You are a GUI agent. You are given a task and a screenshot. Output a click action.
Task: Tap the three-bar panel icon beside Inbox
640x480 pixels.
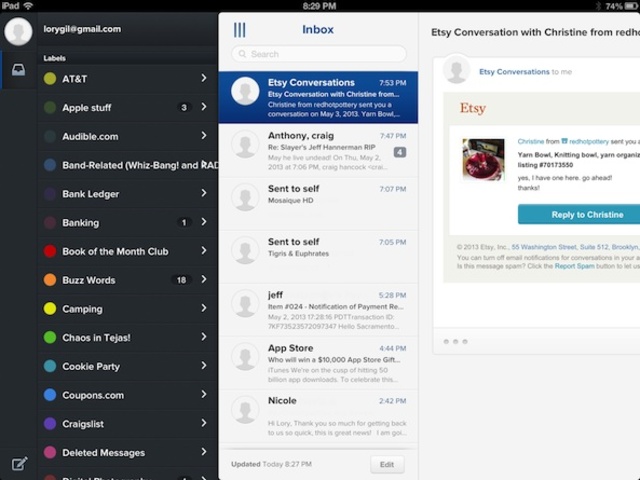(240, 30)
